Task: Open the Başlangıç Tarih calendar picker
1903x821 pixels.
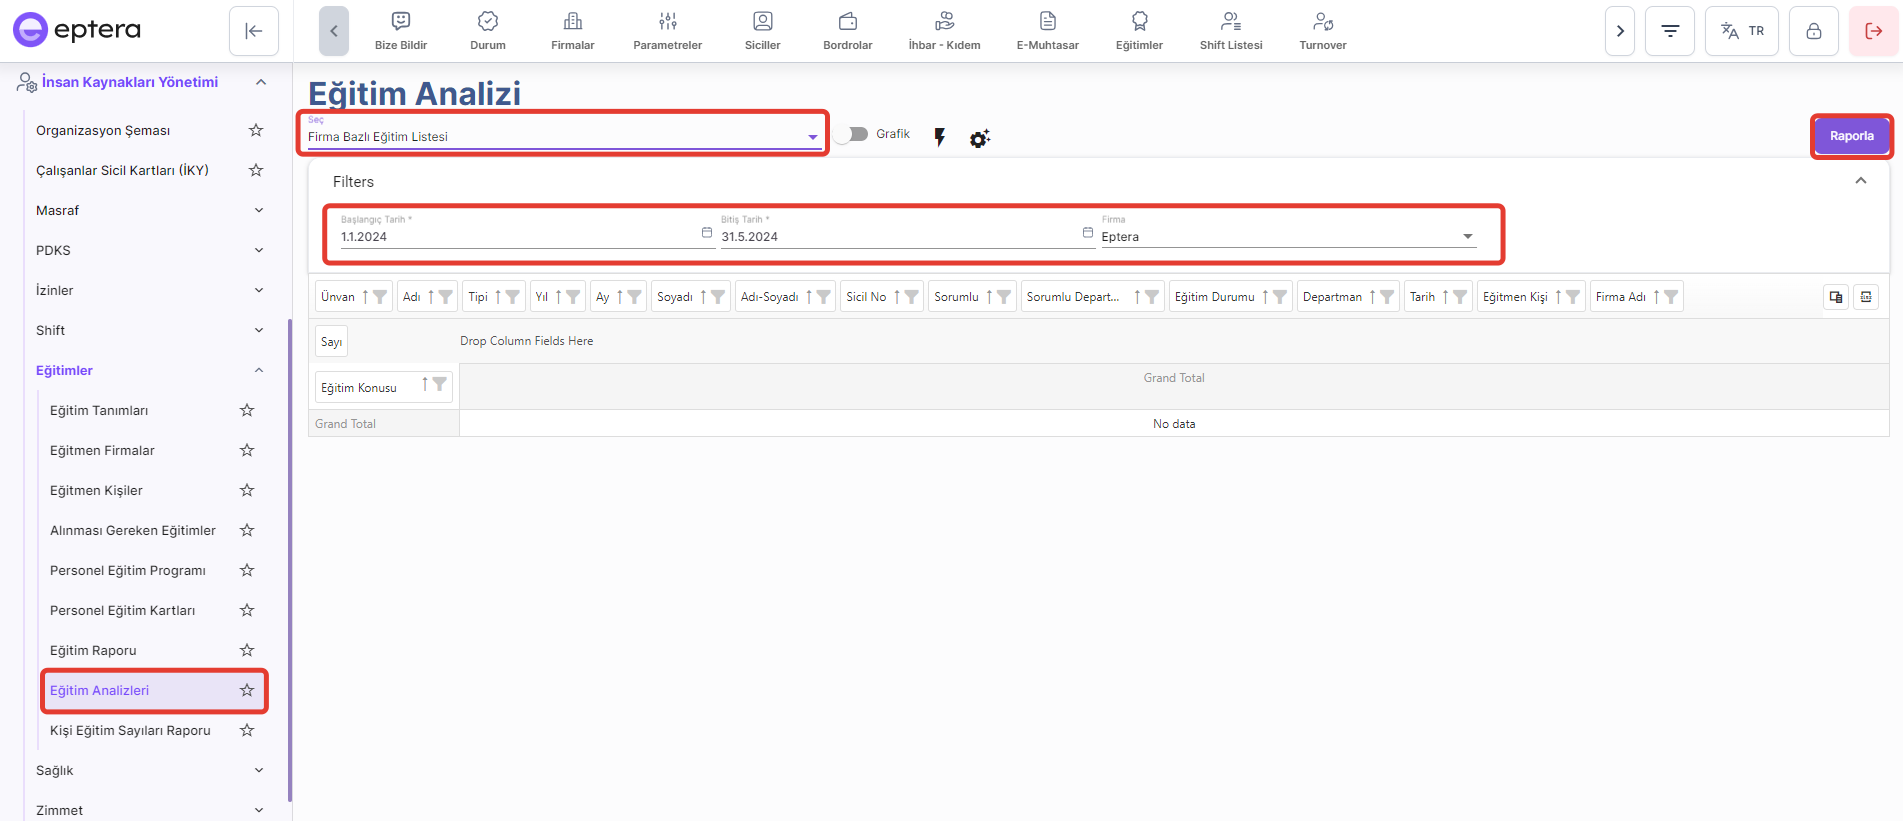Action: 707,233
